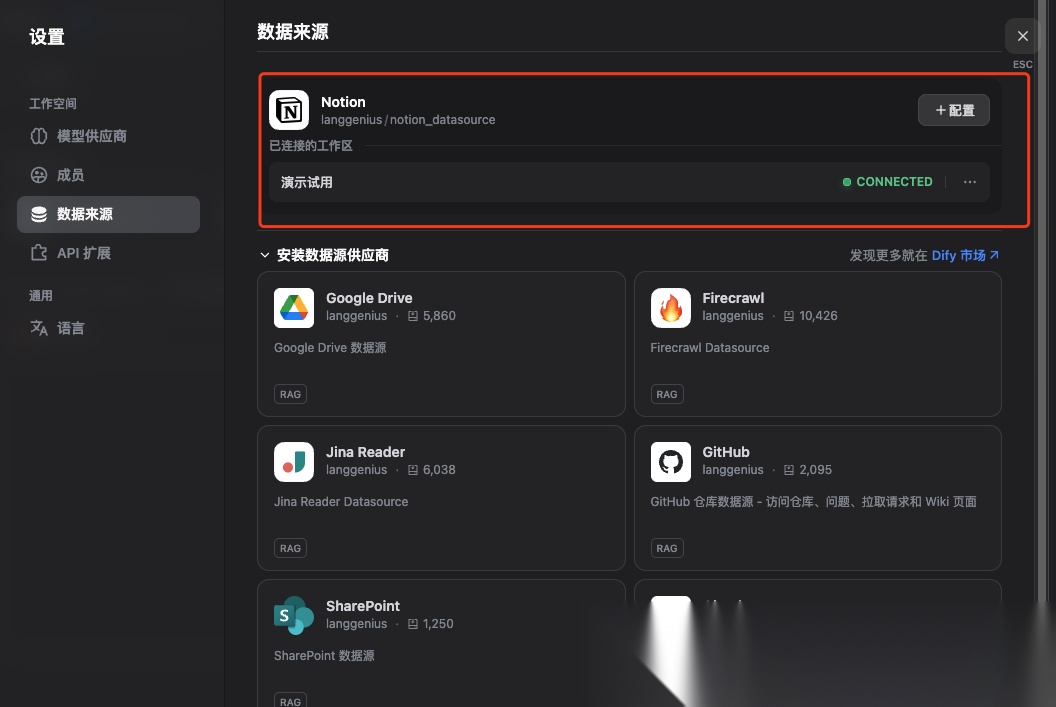Click the GitHub 仓库数据源 description text

click(814, 502)
